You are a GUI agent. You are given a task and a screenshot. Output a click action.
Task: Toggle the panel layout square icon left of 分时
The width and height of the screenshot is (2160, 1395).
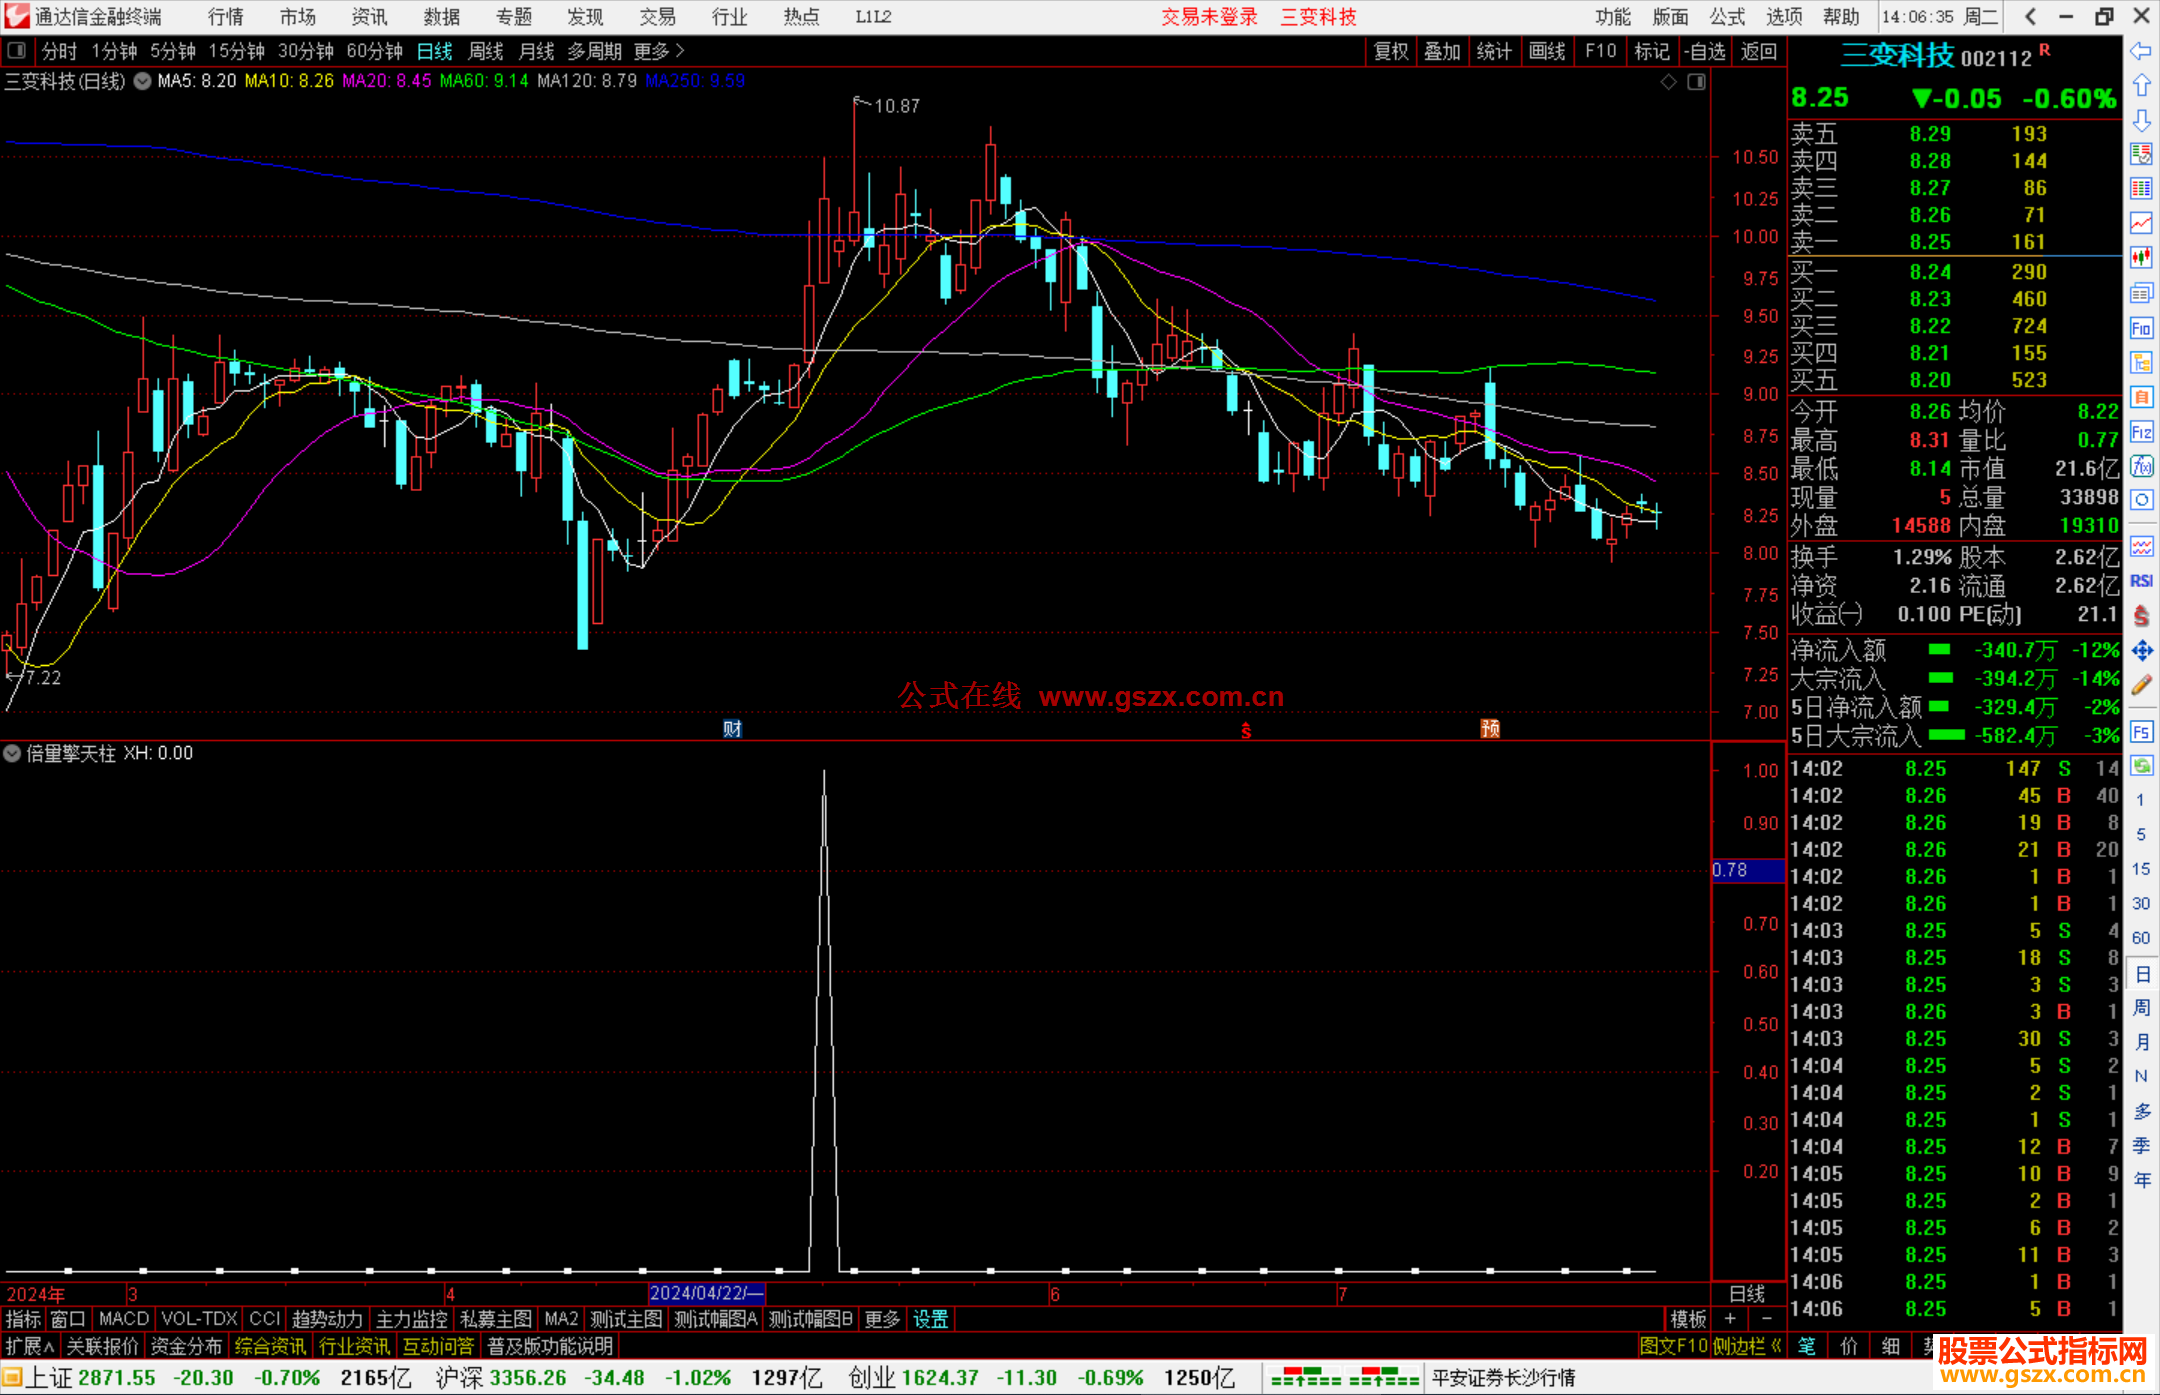(16, 50)
